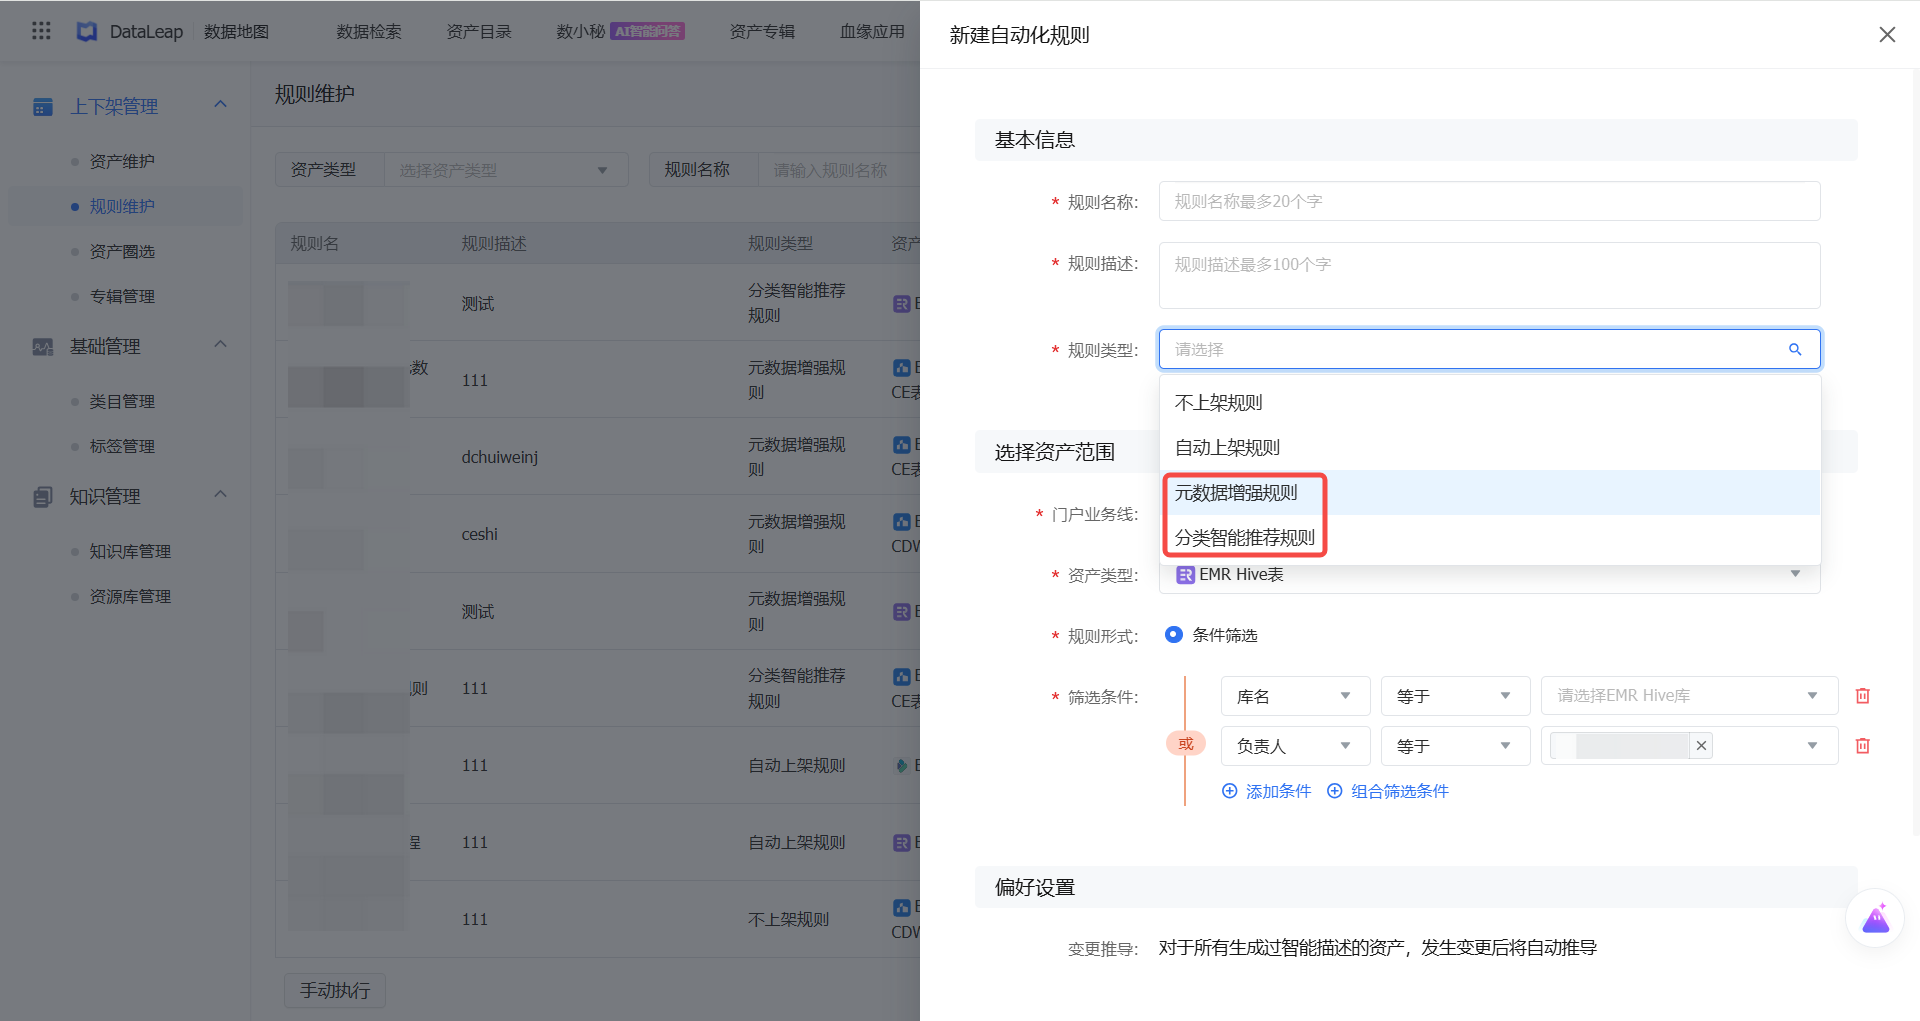Choose 元数据增强规则 from the list

[1236, 493]
